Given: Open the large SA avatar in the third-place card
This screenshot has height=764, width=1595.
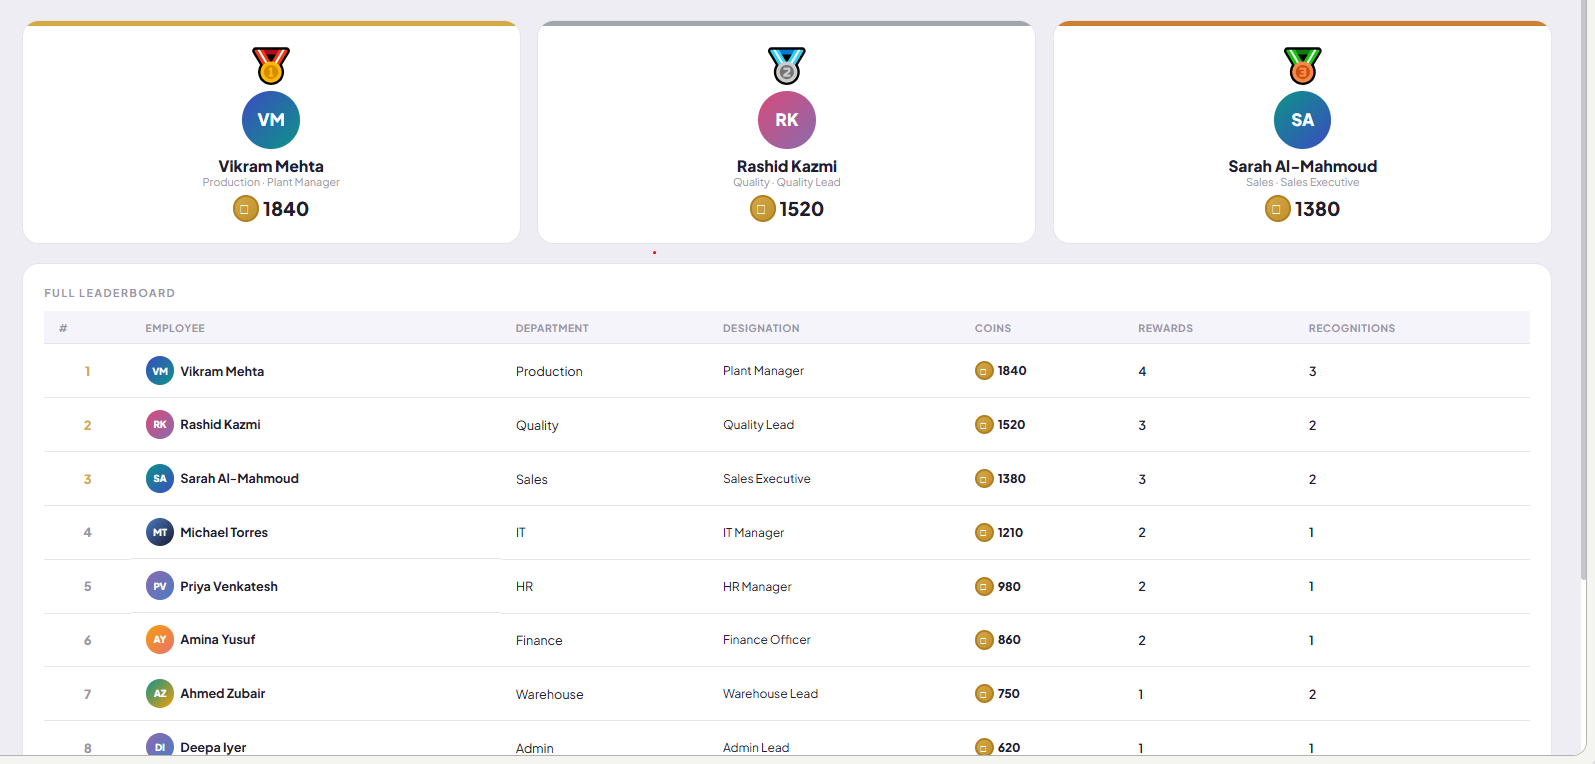Looking at the screenshot, I should pyautogui.click(x=1302, y=120).
